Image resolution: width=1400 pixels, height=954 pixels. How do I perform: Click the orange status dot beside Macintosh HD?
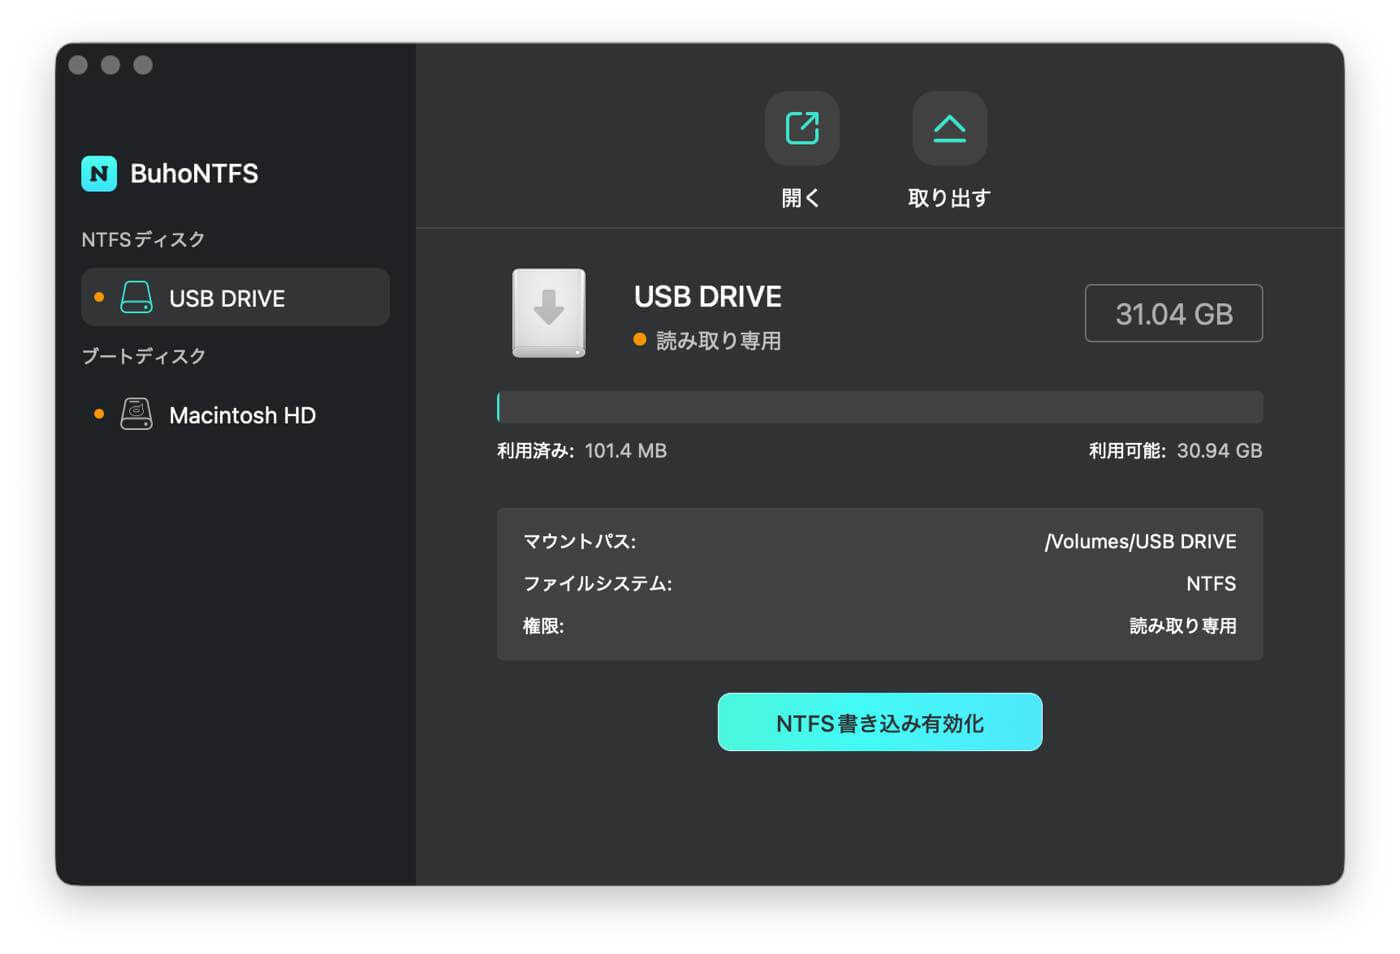coord(98,414)
